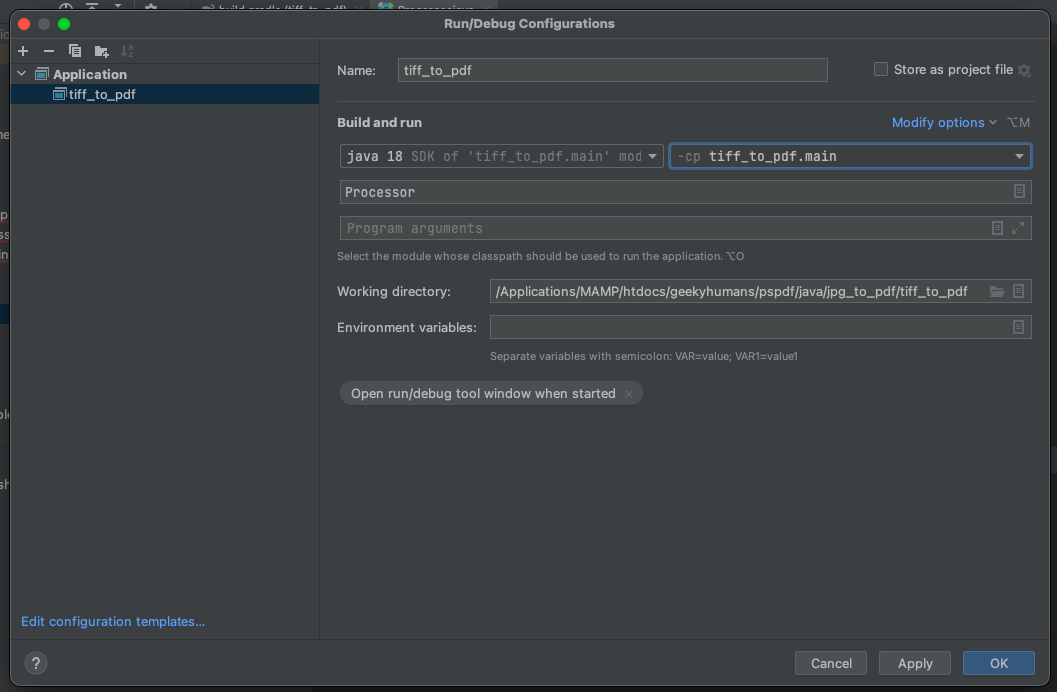This screenshot has height=692, width=1057.
Task: Open the '-cp tiff_to_pdf.main' module dropdown
Action: (1018, 156)
